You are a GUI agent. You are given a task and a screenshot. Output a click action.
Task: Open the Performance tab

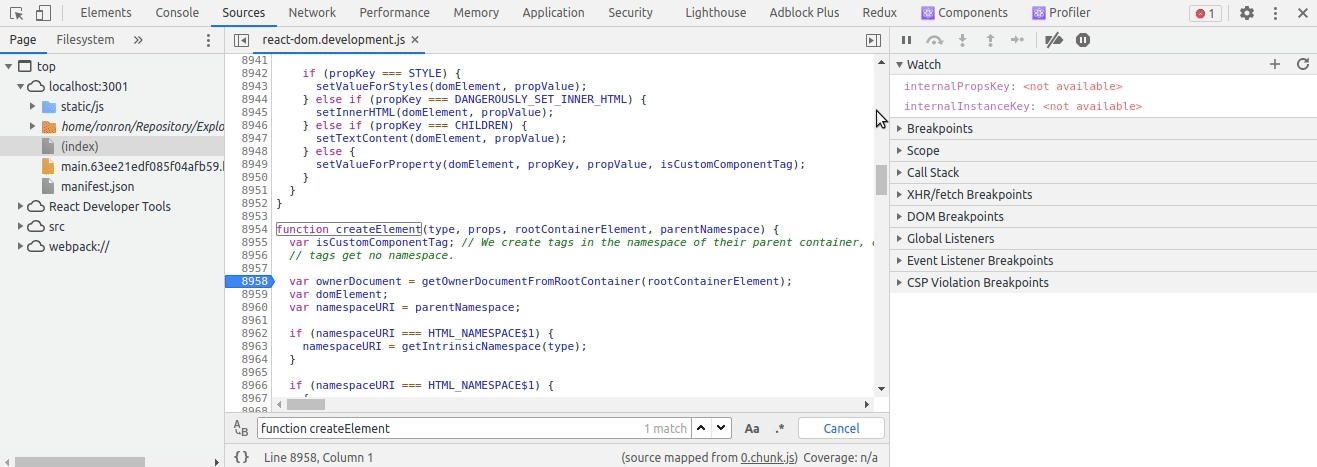click(x=394, y=13)
